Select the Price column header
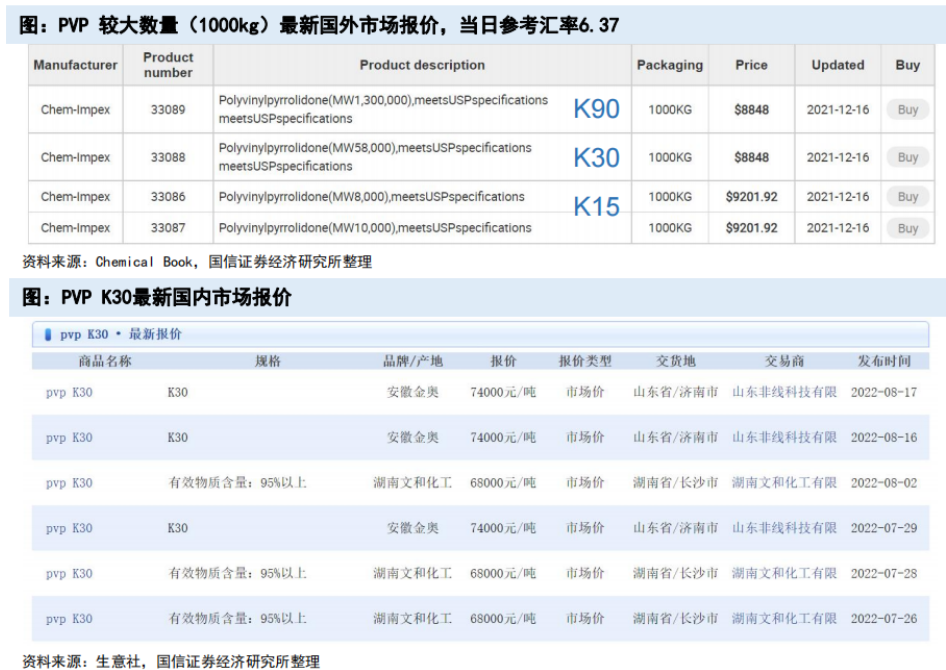 pyautogui.click(x=751, y=65)
